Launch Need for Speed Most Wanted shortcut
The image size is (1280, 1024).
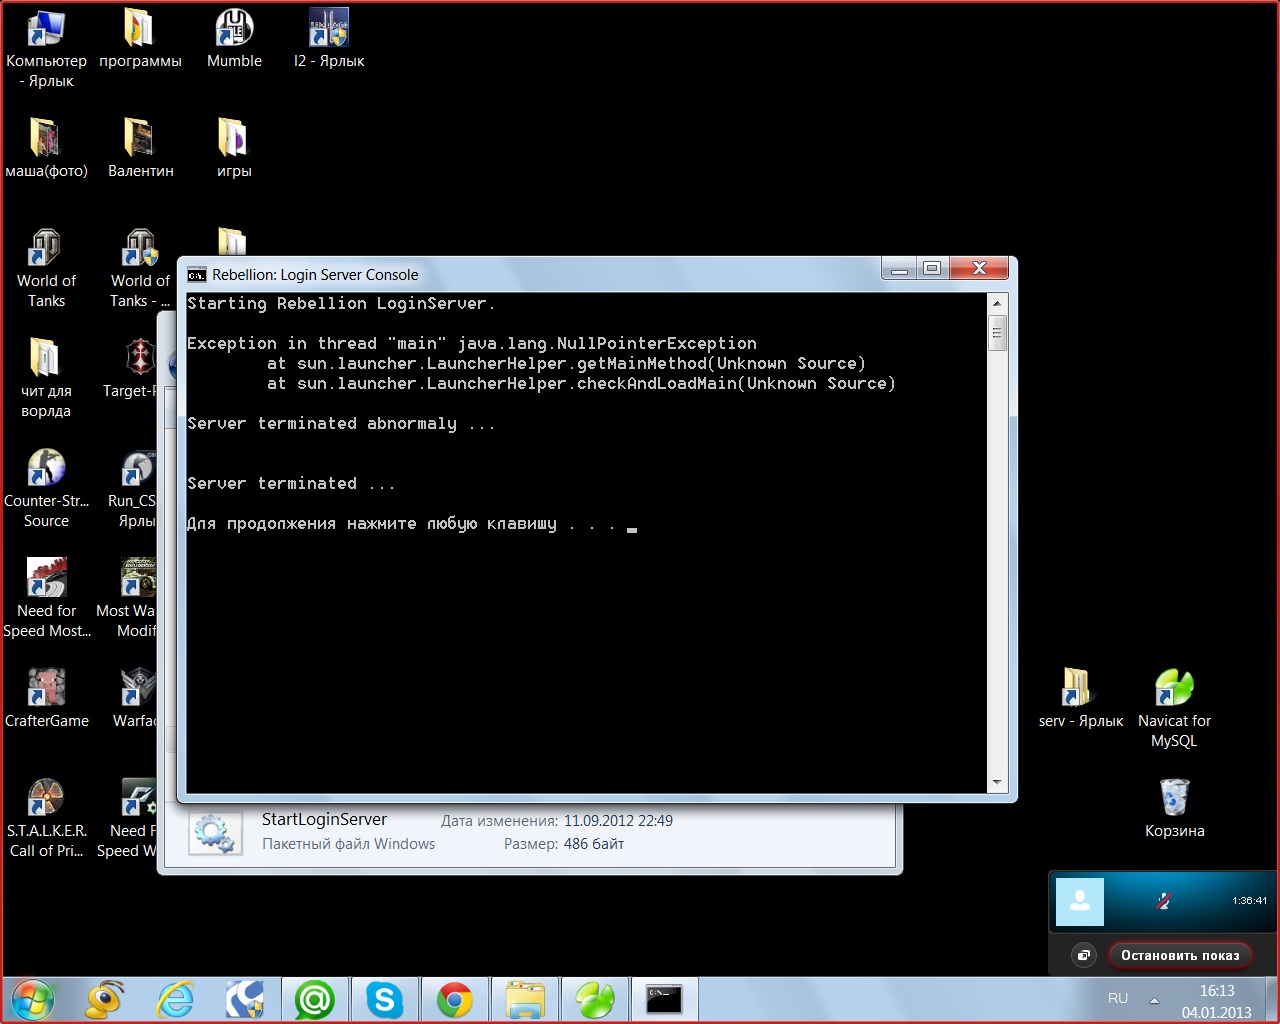[46, 598]
